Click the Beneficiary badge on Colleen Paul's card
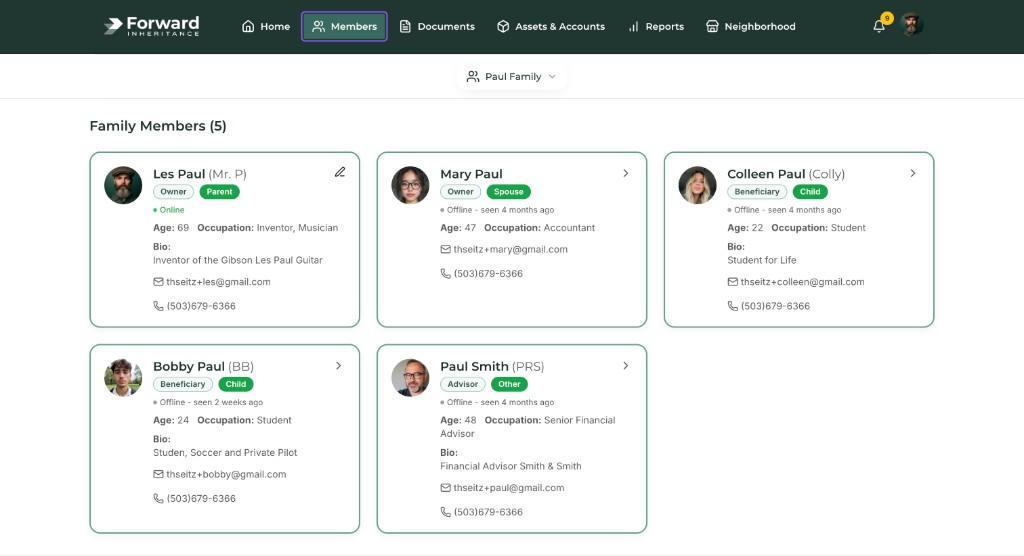 click(757, 192)
